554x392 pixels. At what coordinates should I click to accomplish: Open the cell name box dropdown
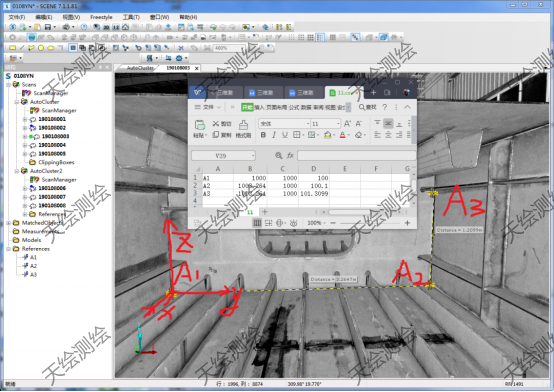pos(253,156)
